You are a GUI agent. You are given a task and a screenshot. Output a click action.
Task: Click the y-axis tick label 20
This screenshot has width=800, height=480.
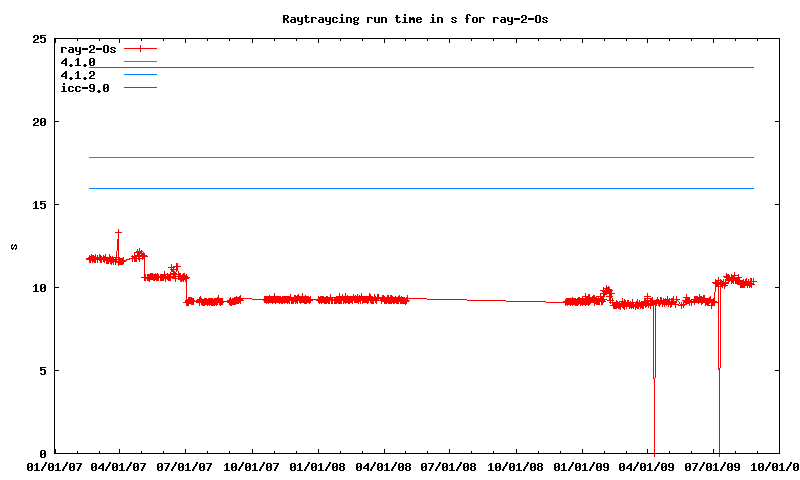tap(38, 122)
